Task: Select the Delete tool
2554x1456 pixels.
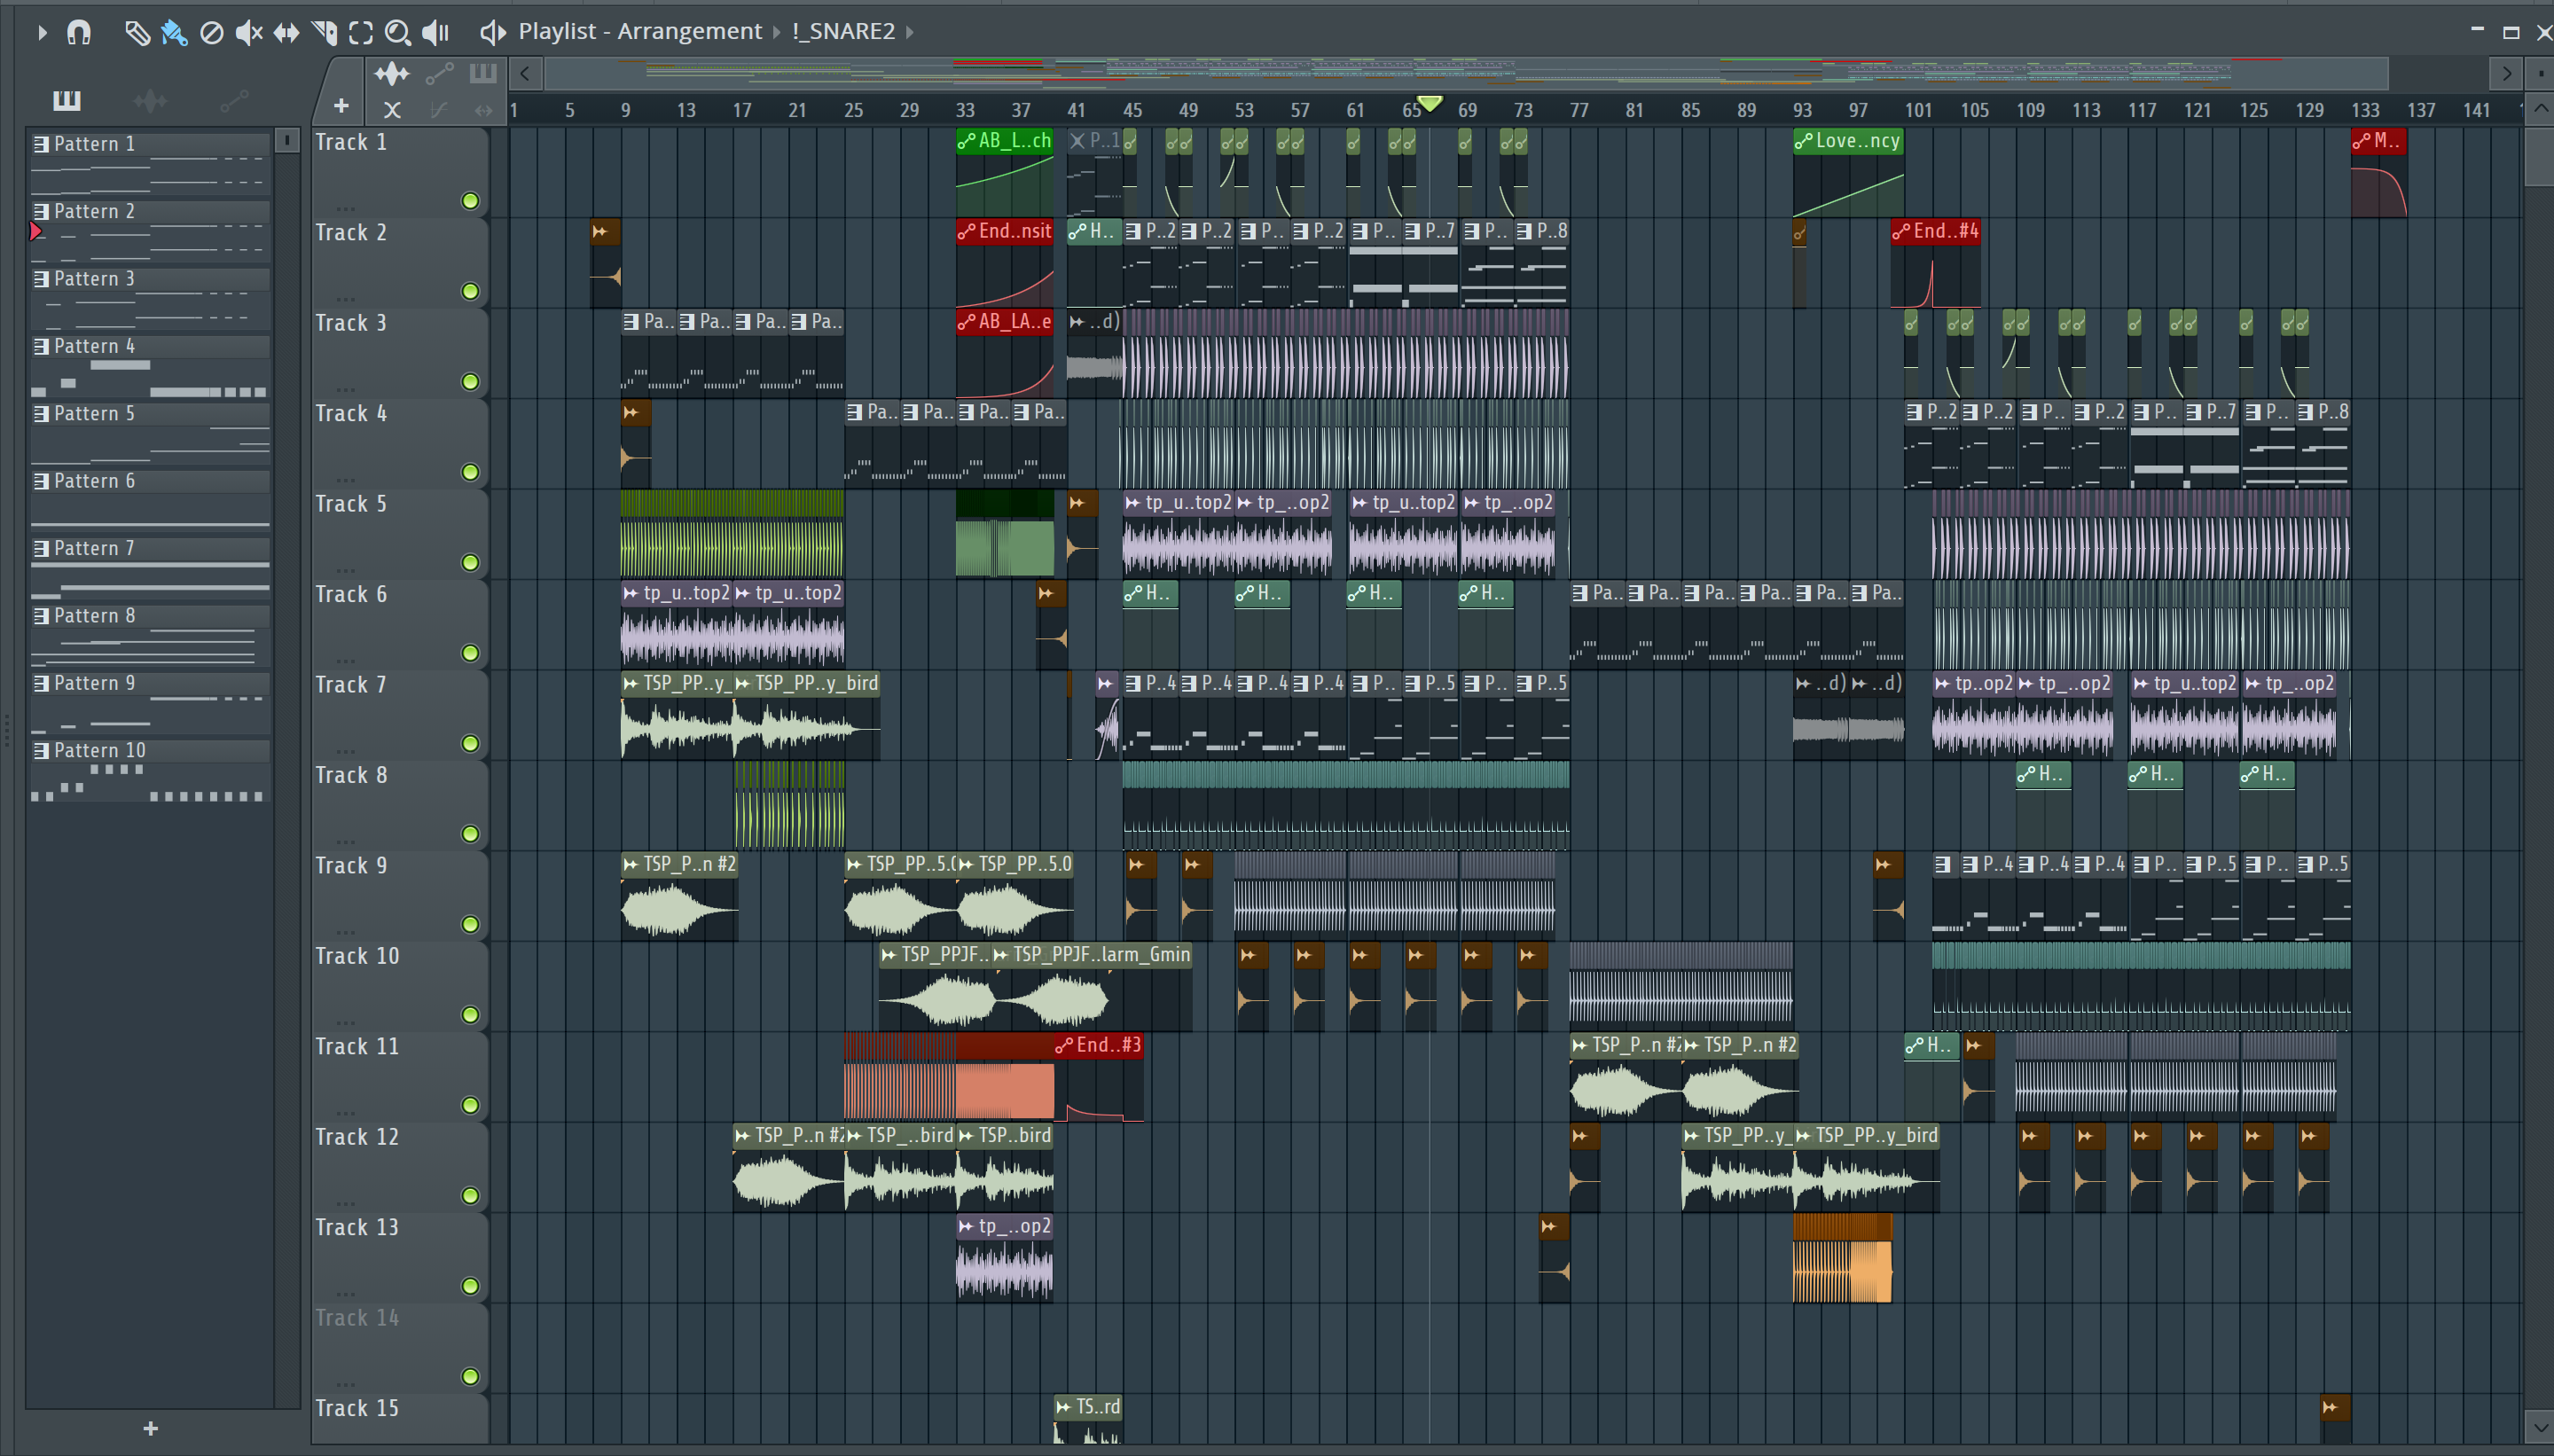Action: point(211,33)
